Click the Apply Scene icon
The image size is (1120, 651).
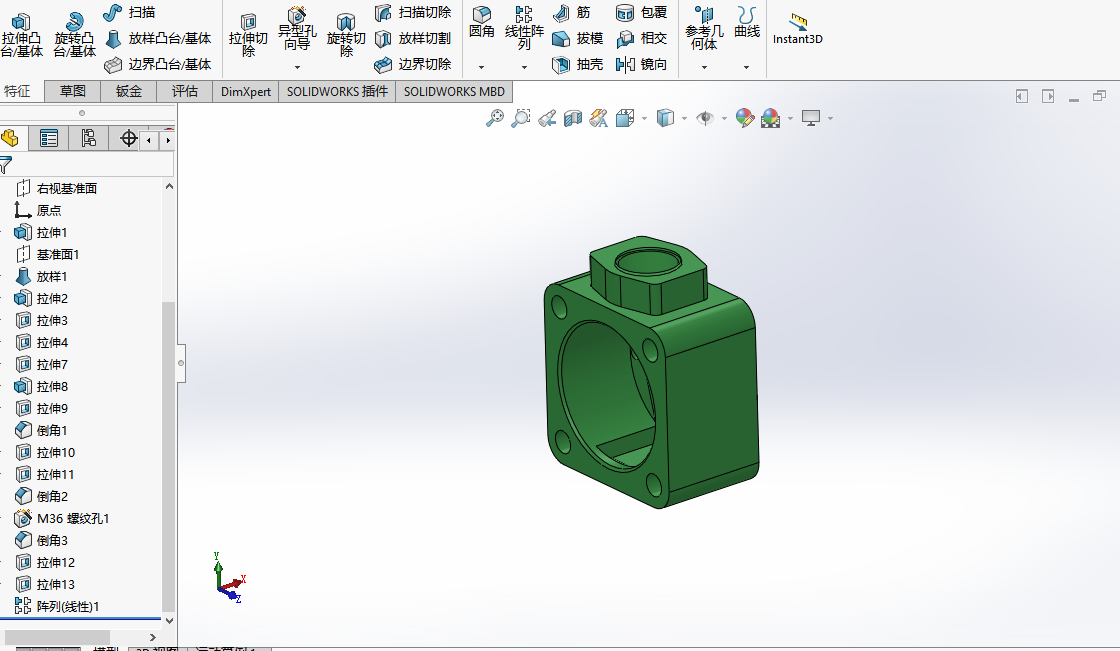point(771,118)
